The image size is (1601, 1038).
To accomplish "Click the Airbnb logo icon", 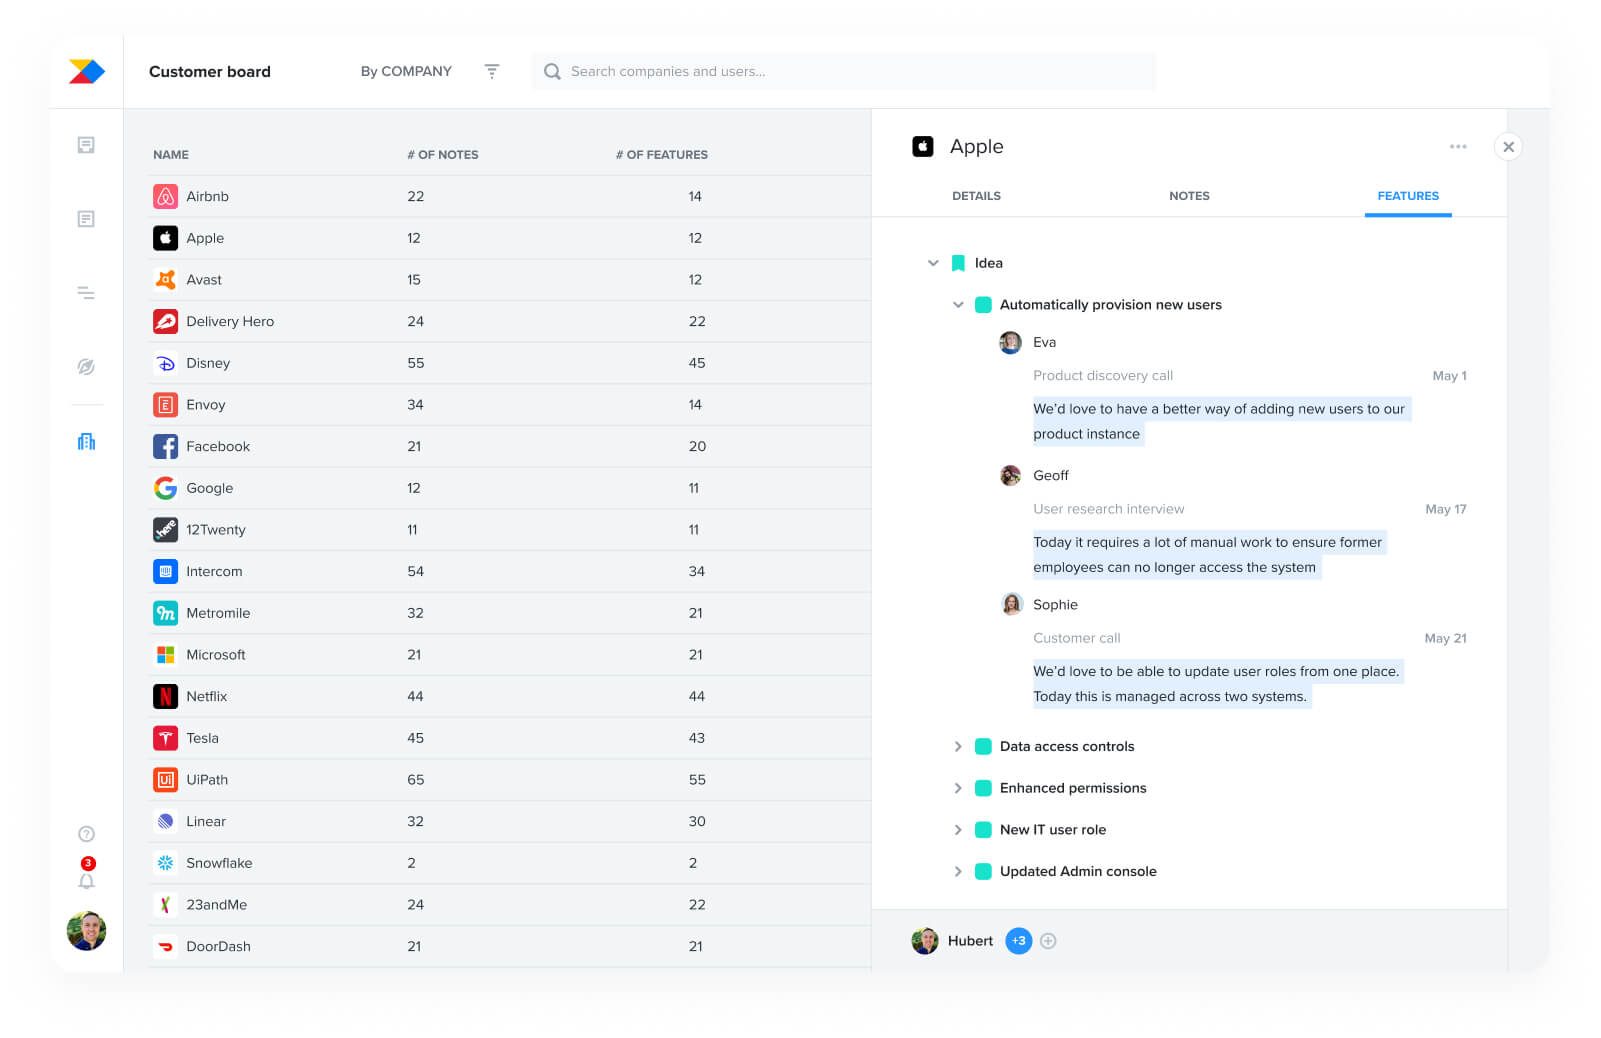I will (165, 196).
